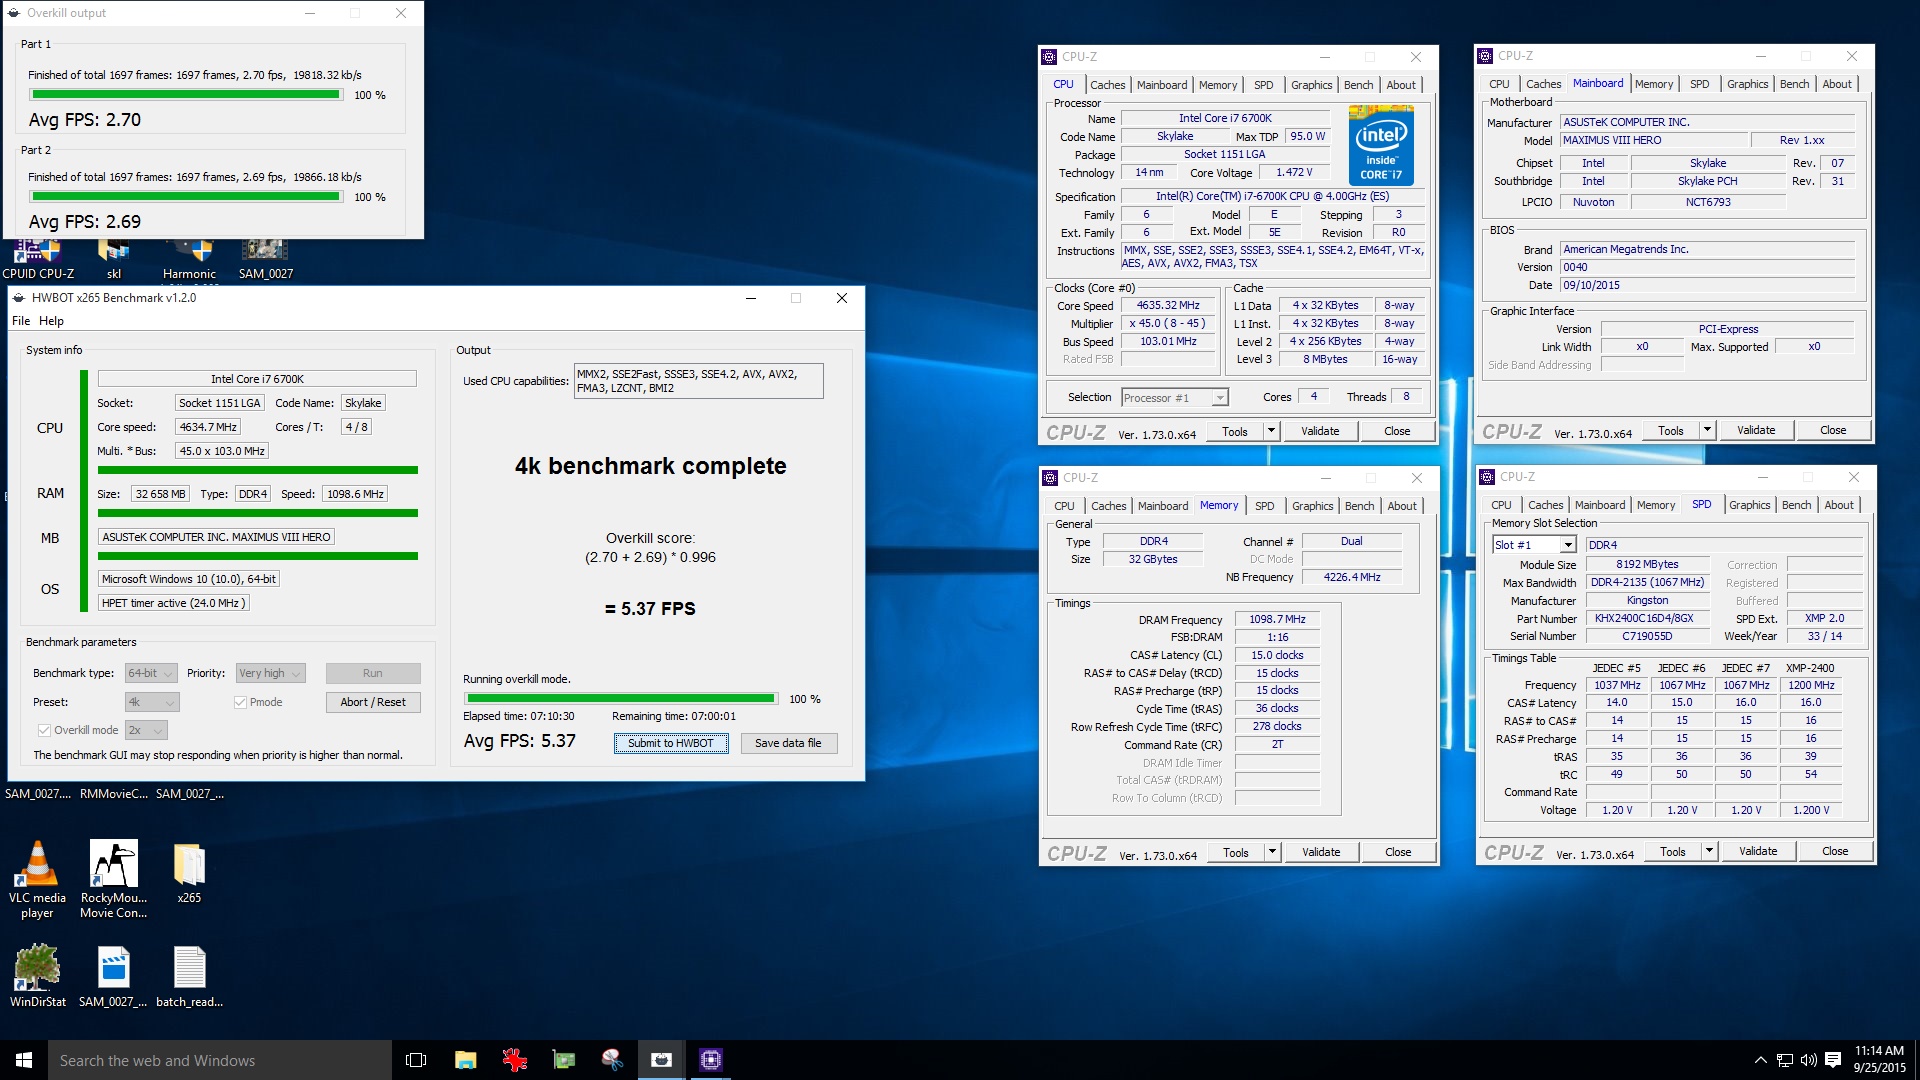
Task: Open the Slot #1 memory slot dropdown
Action: coord(1534,545)
